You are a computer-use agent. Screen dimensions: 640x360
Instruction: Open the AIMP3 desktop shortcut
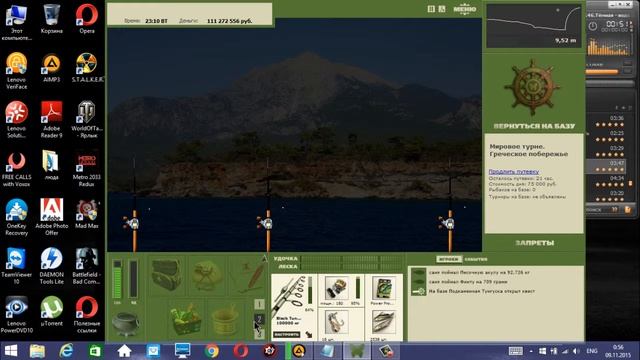(x=51, y=68)
